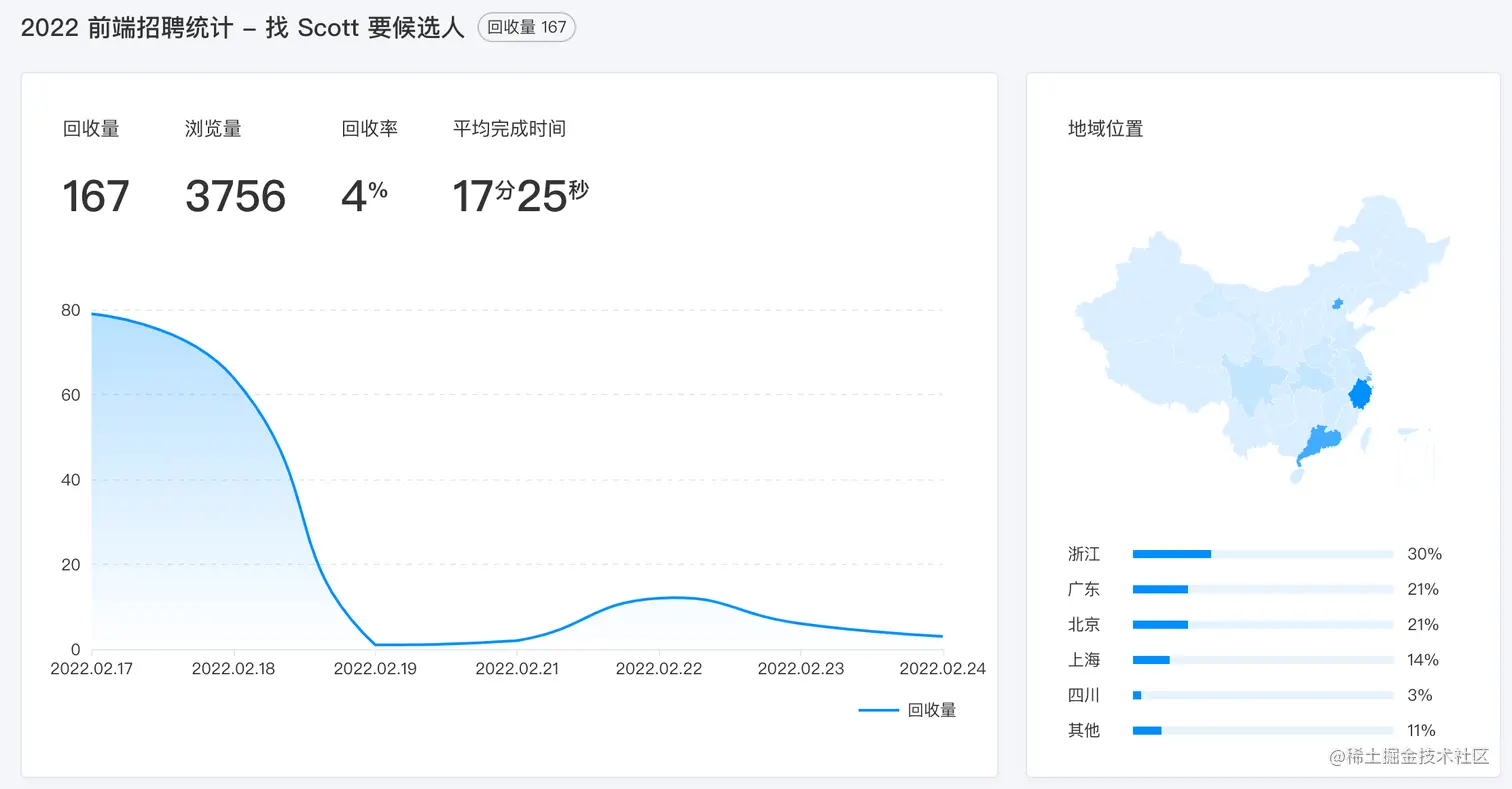Click the 60 y-axis label

click(x=70, y=395)
